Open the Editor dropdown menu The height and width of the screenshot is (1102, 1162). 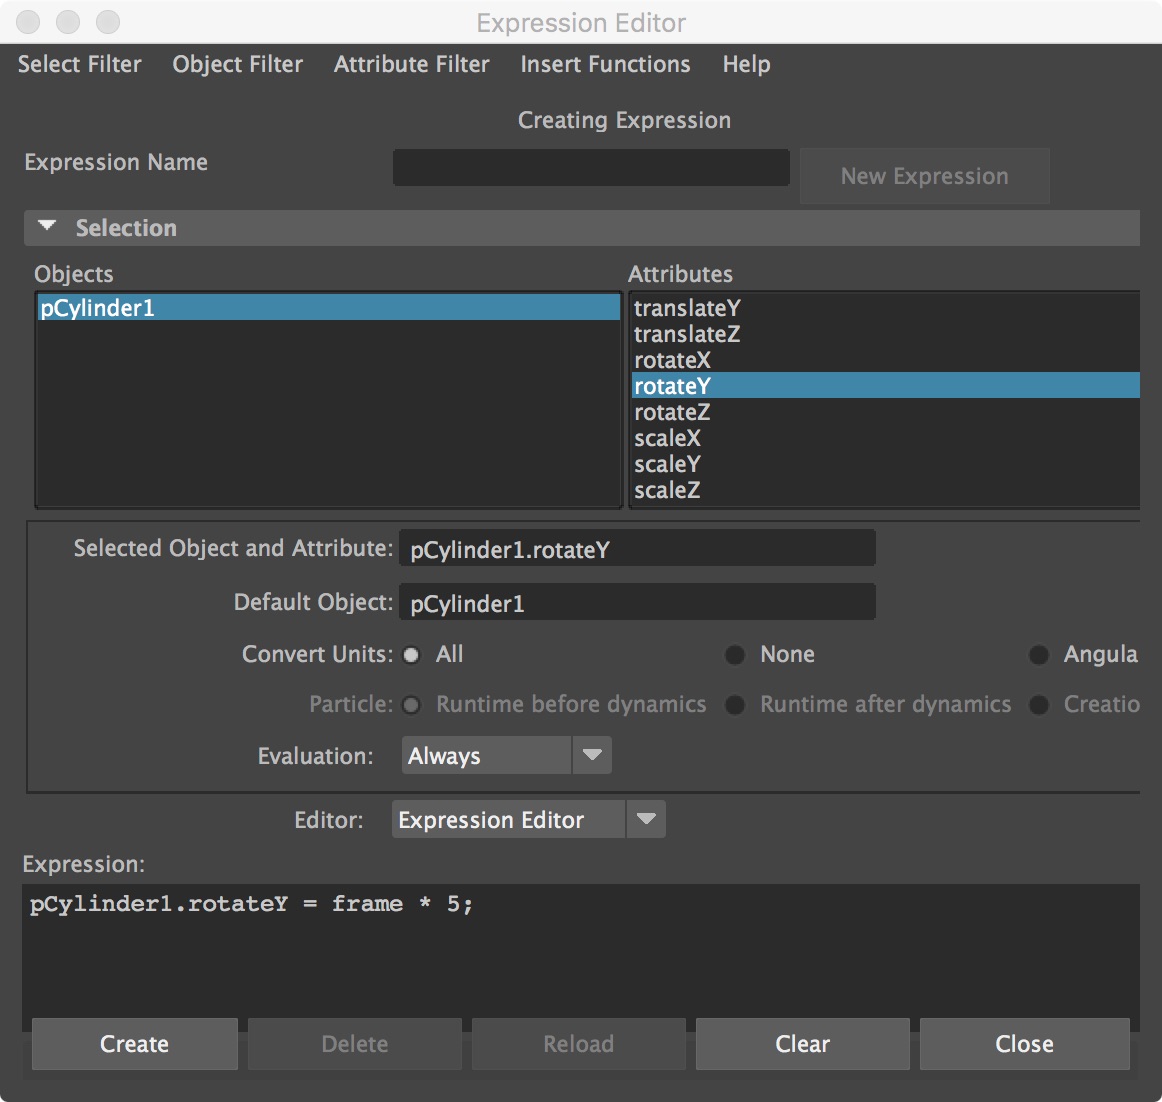tap(528, 820)
